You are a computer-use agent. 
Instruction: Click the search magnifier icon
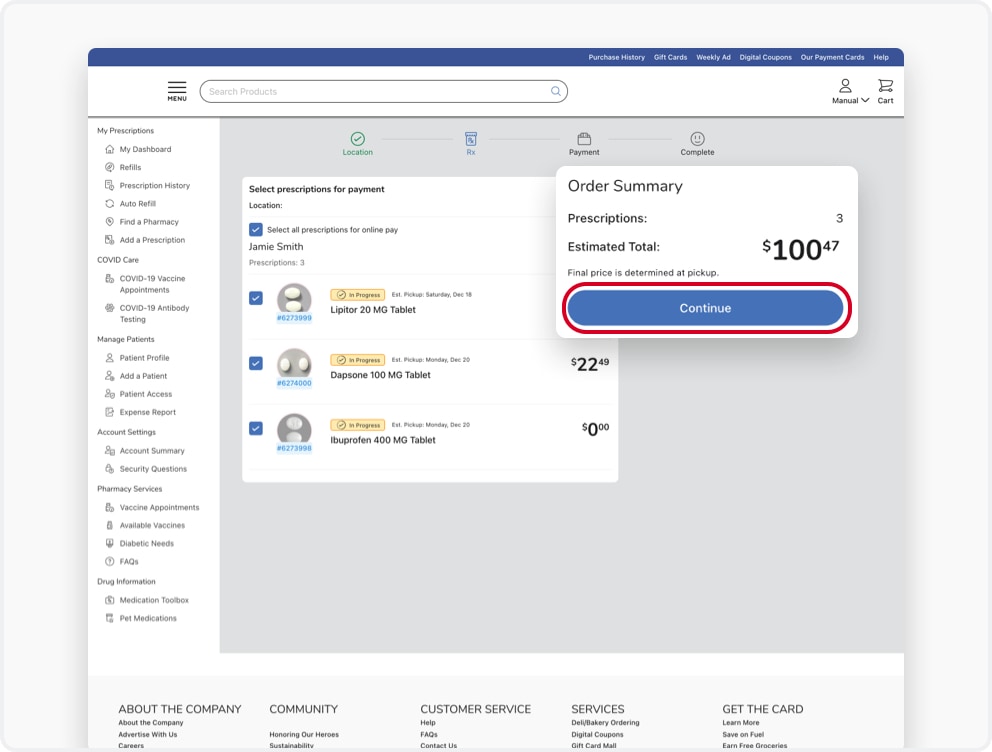[x=555, y=91]
